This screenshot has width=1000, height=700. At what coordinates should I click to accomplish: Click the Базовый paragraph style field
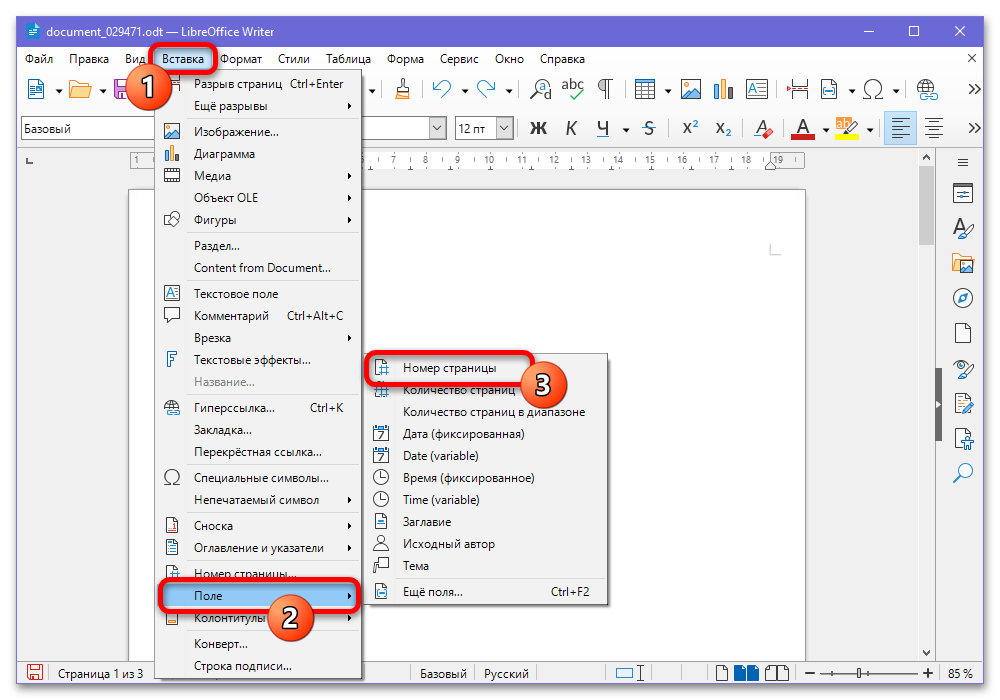click(88, 129)
